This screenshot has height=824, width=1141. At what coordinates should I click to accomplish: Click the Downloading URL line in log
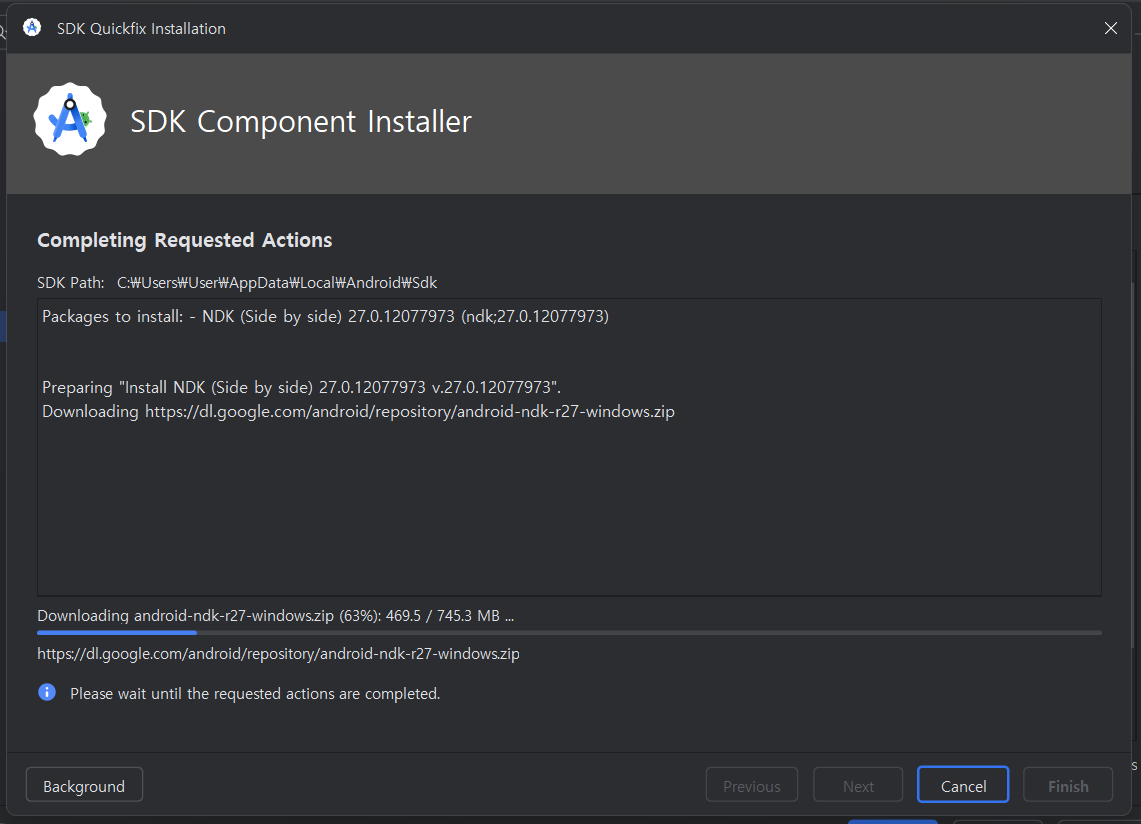[x=358, y=412]
